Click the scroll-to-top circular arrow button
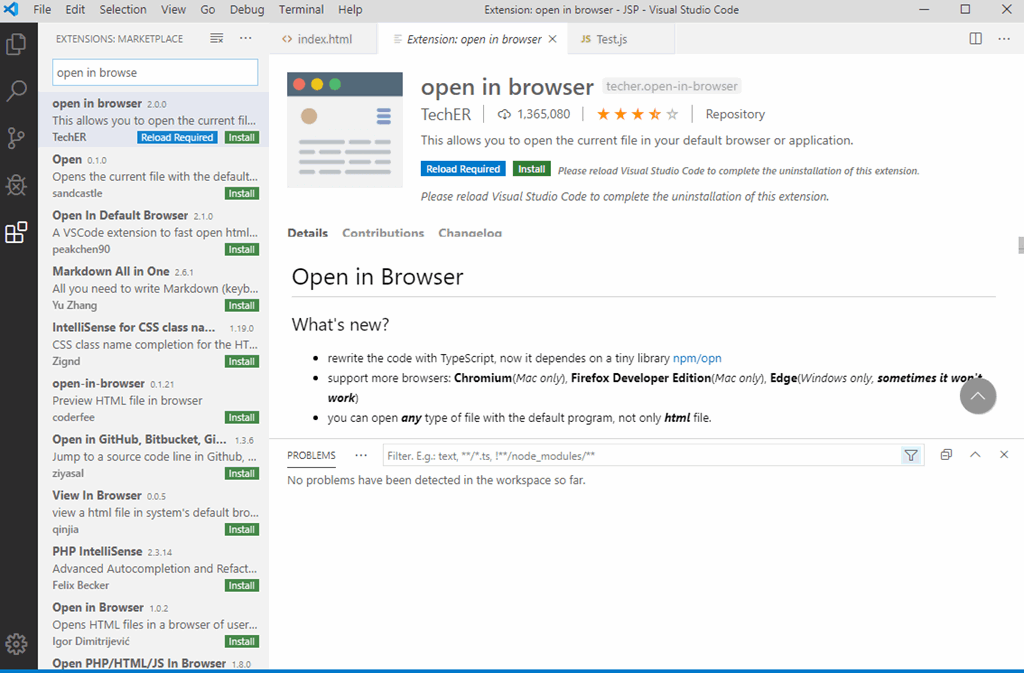This screenshot has height=673, width=1024. pos(978,396)
